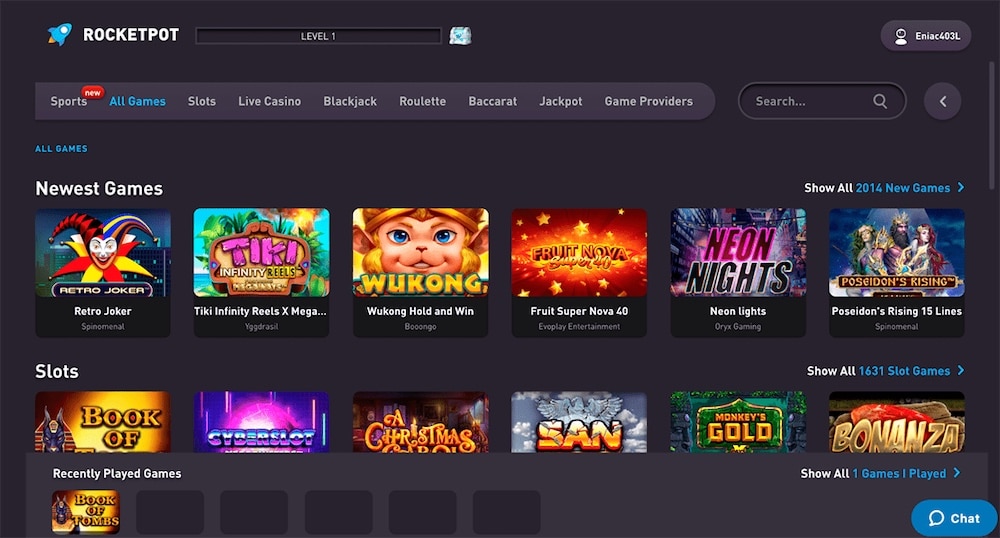Click the Evoplay Entertainment provider label
The height and width of the screenshot is (538, 1000).
click(x=579, y=326)
